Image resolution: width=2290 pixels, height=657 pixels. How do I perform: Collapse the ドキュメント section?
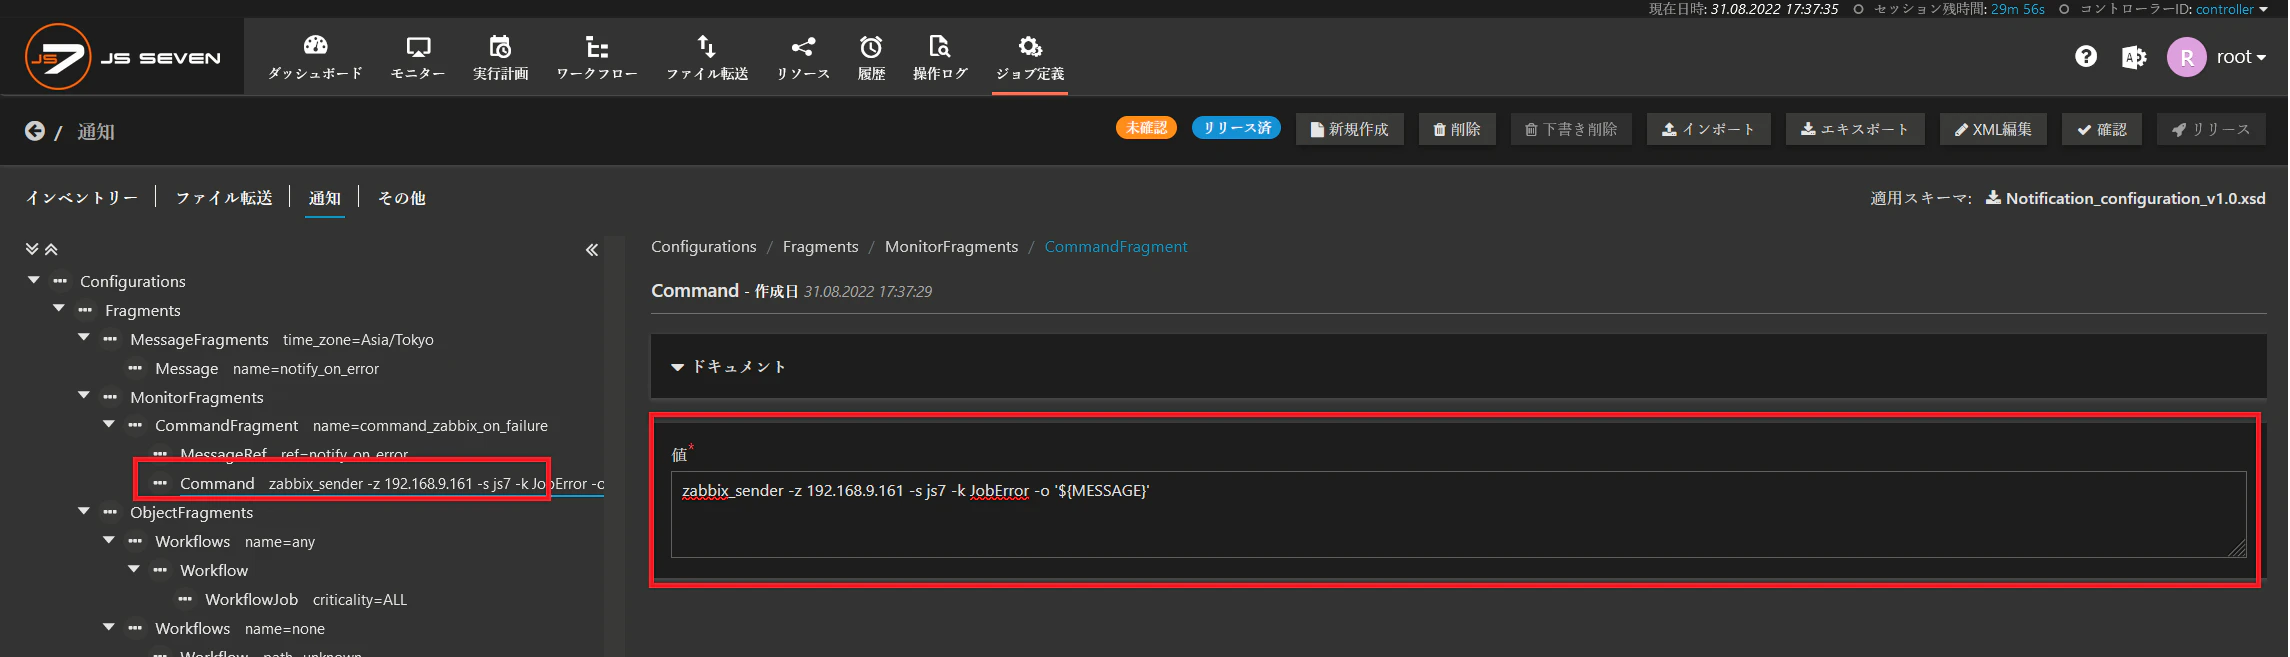[729, 367]
